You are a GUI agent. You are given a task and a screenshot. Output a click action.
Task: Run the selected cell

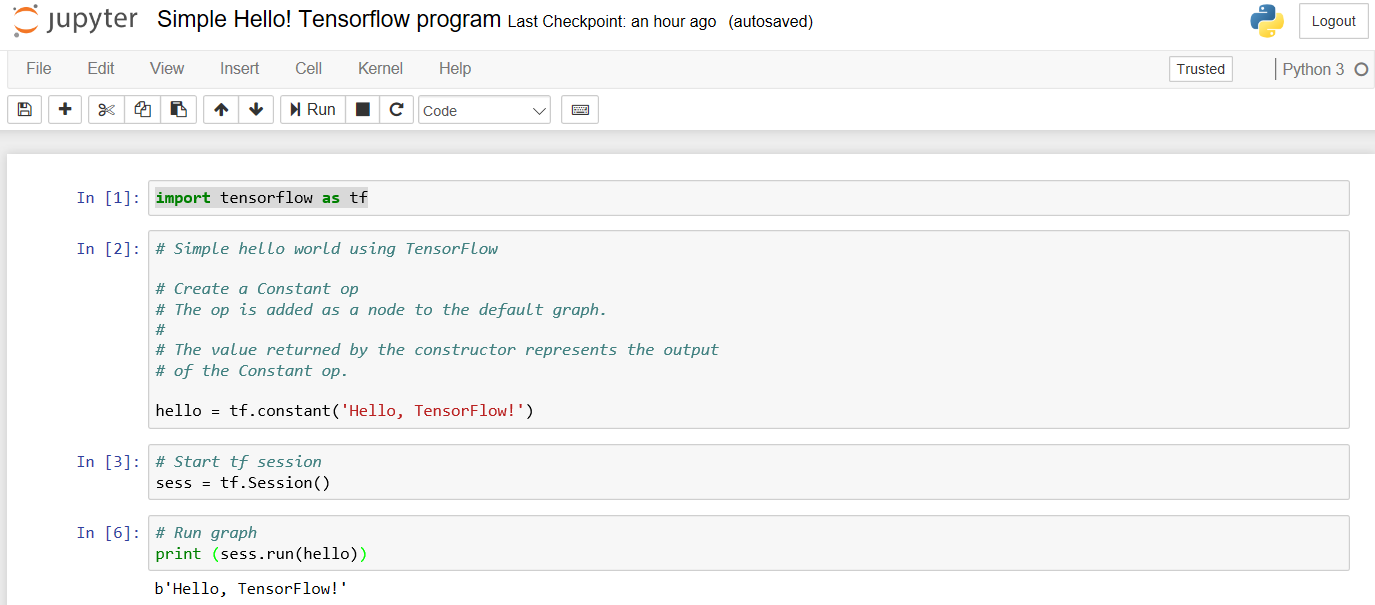point(311,109)
